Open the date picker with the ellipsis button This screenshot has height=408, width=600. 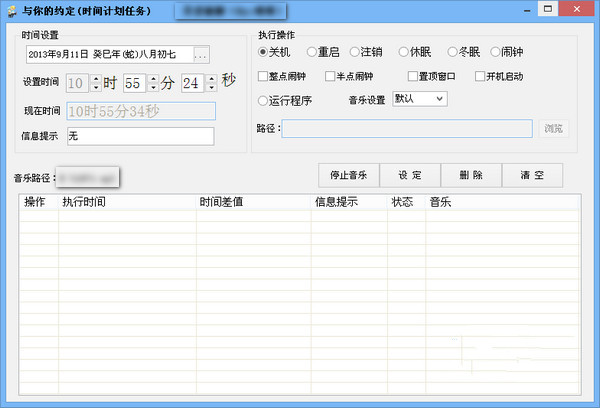(x=201, y=54)
